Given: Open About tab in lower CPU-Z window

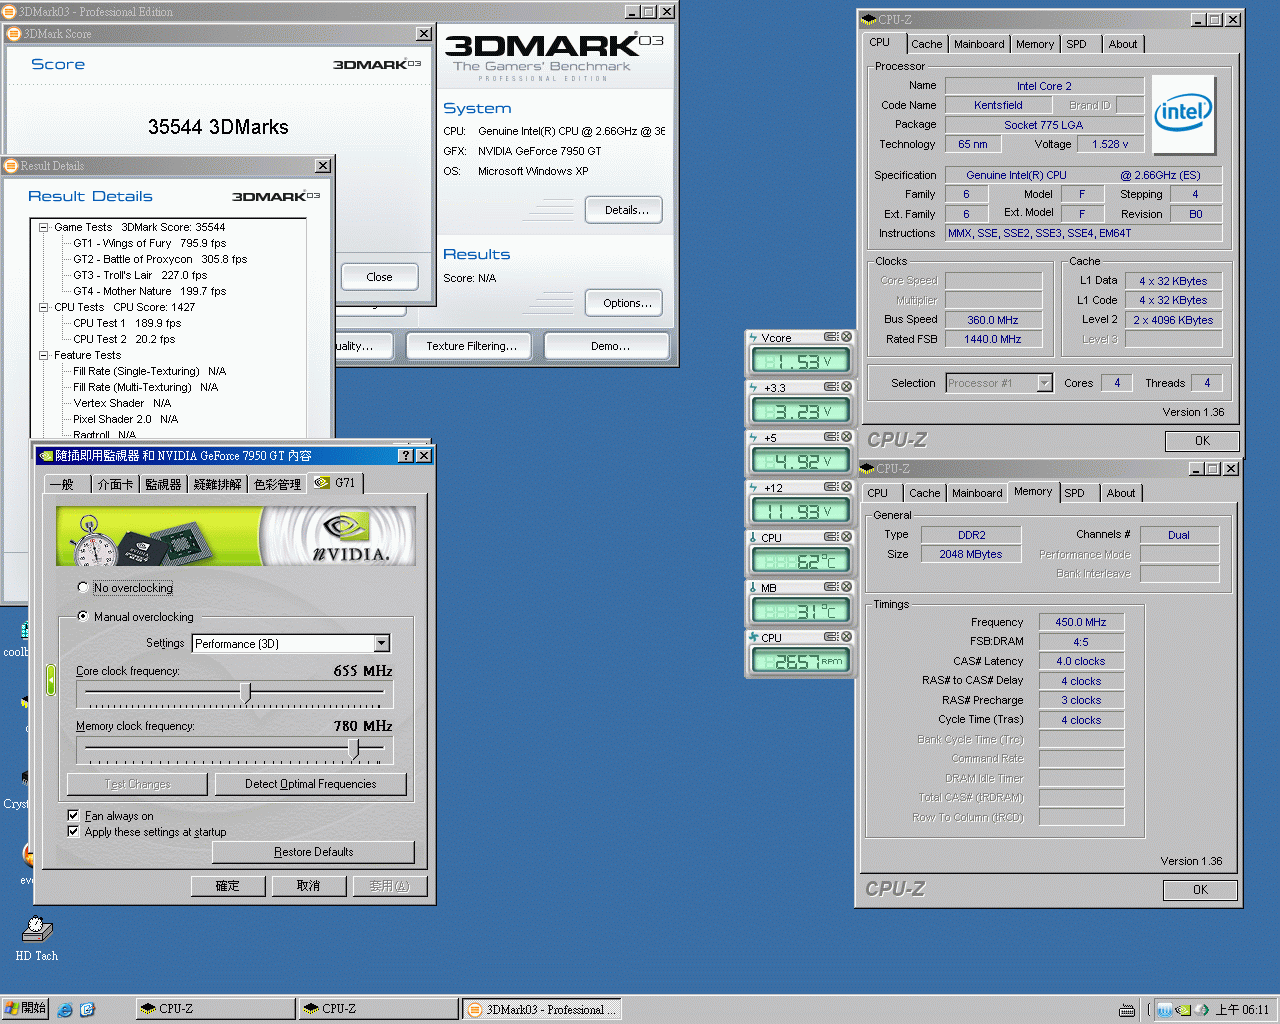Looking at the screenshot, I should [x=1121, y=493].
